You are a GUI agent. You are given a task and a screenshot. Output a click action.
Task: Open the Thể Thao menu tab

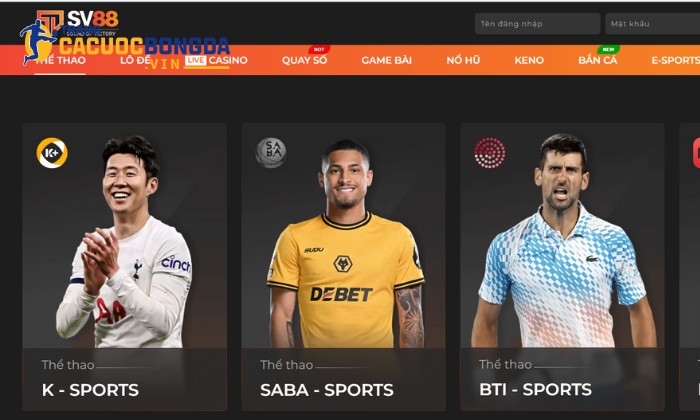(60, 60)
